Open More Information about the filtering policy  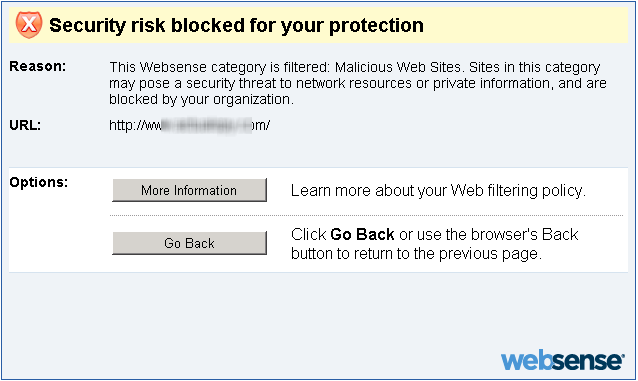click(190, 190)
